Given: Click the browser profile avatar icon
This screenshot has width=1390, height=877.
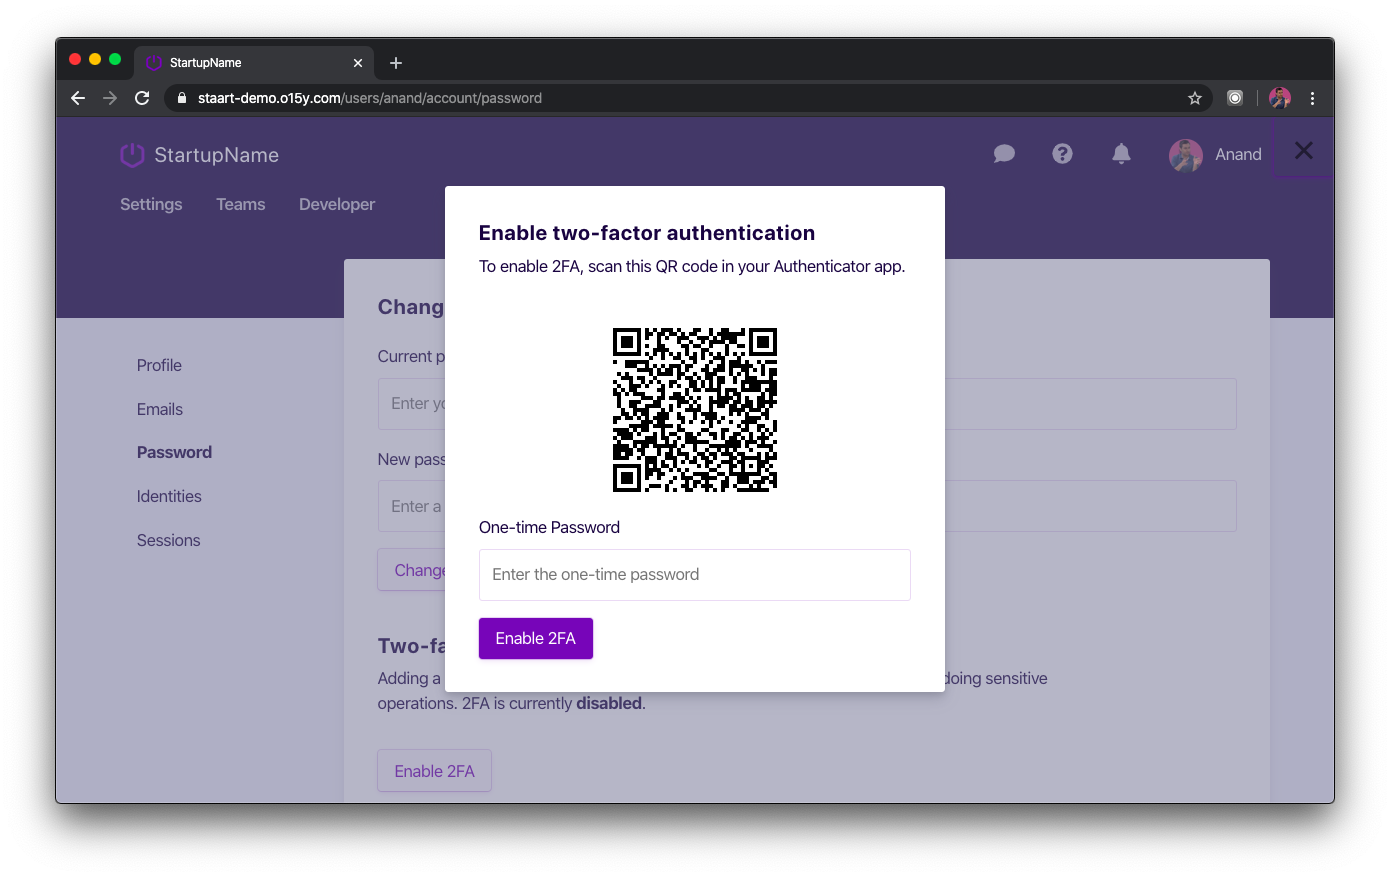Looking at the screenshot, I should [1279, 98].
